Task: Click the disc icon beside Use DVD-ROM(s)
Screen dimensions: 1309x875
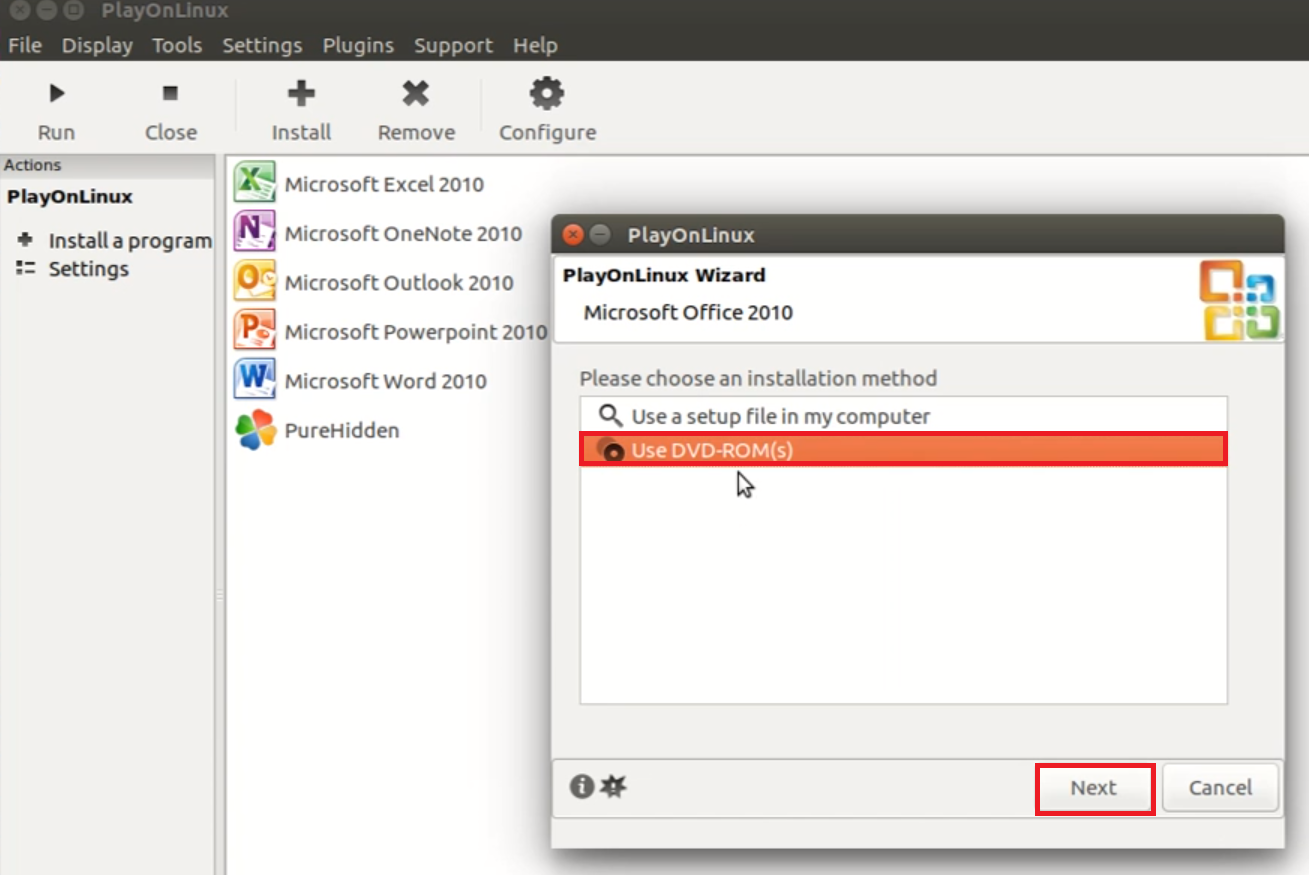Action: coord(610,450)
